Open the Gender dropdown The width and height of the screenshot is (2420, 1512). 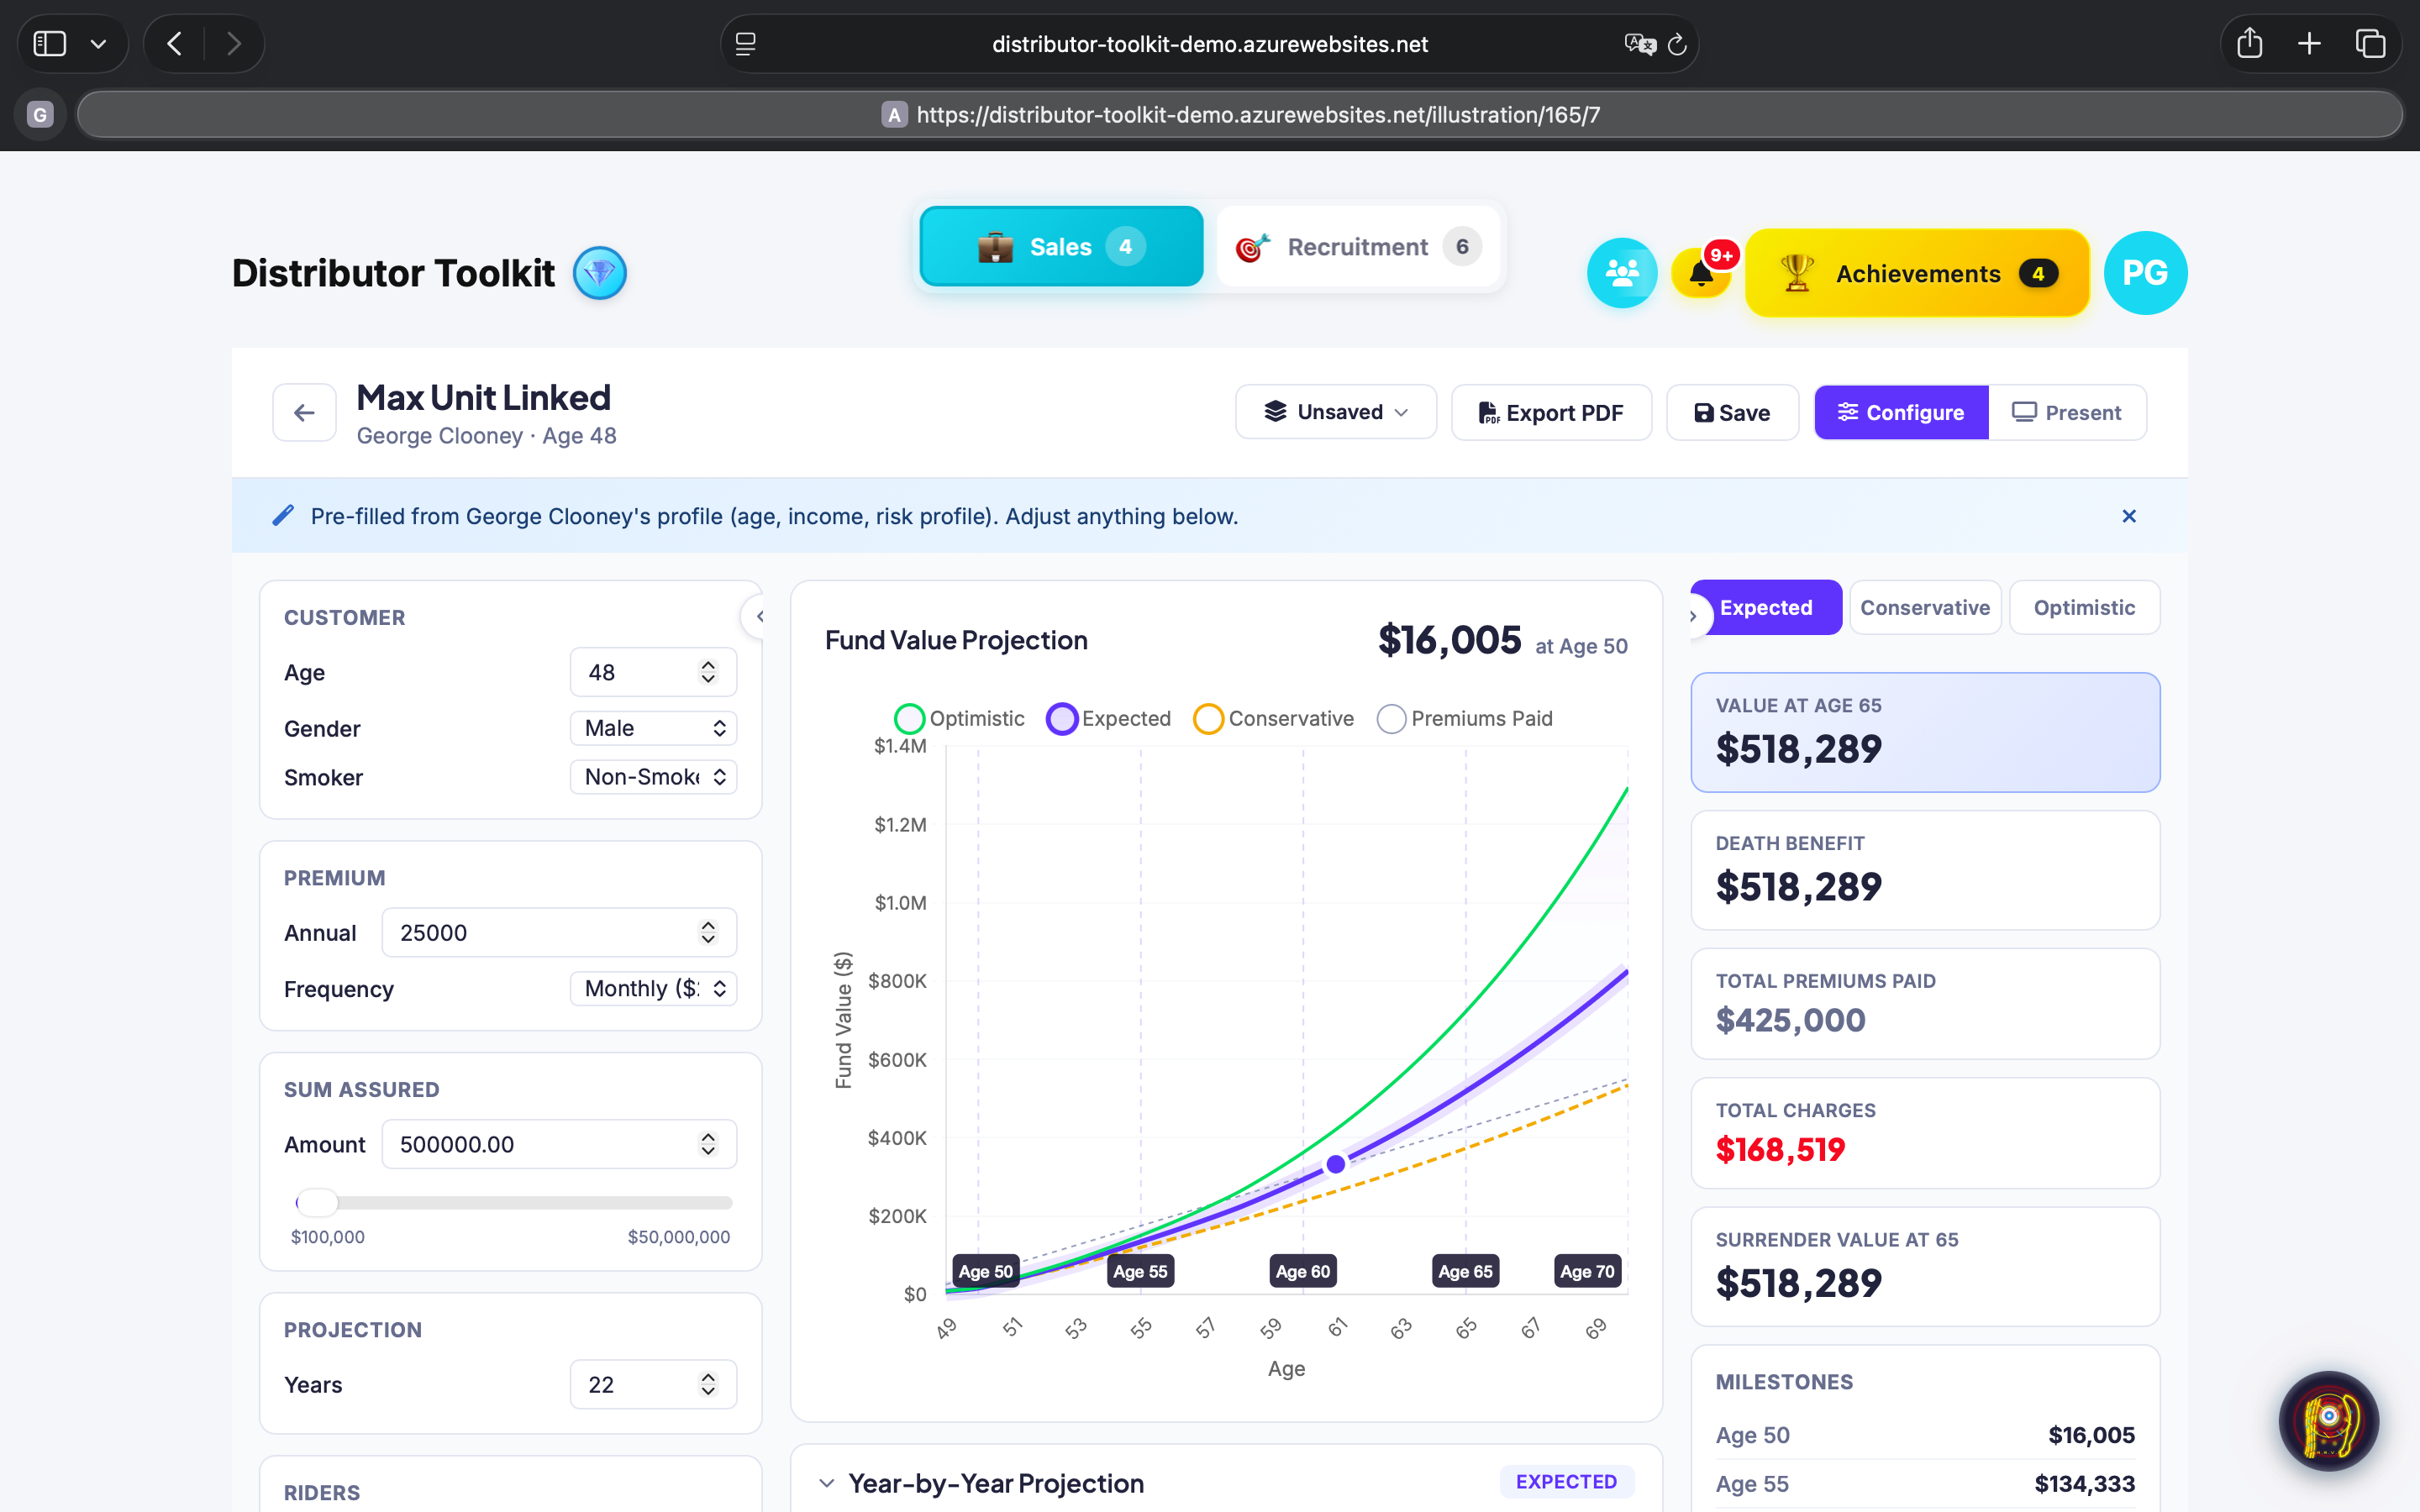[x=653, y=728]
